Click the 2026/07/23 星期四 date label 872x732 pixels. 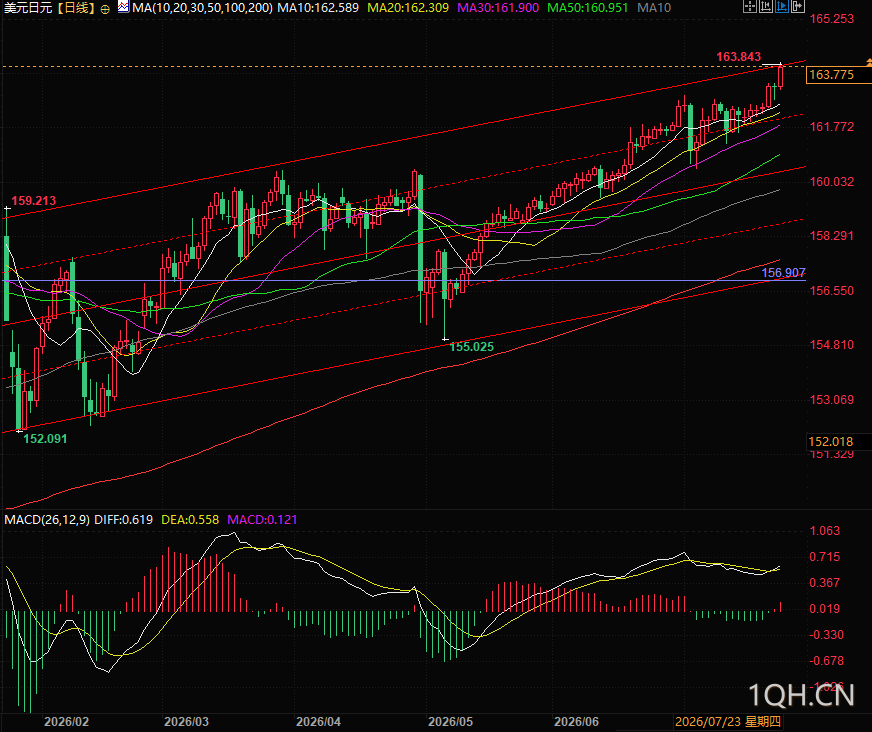(727, 722)
